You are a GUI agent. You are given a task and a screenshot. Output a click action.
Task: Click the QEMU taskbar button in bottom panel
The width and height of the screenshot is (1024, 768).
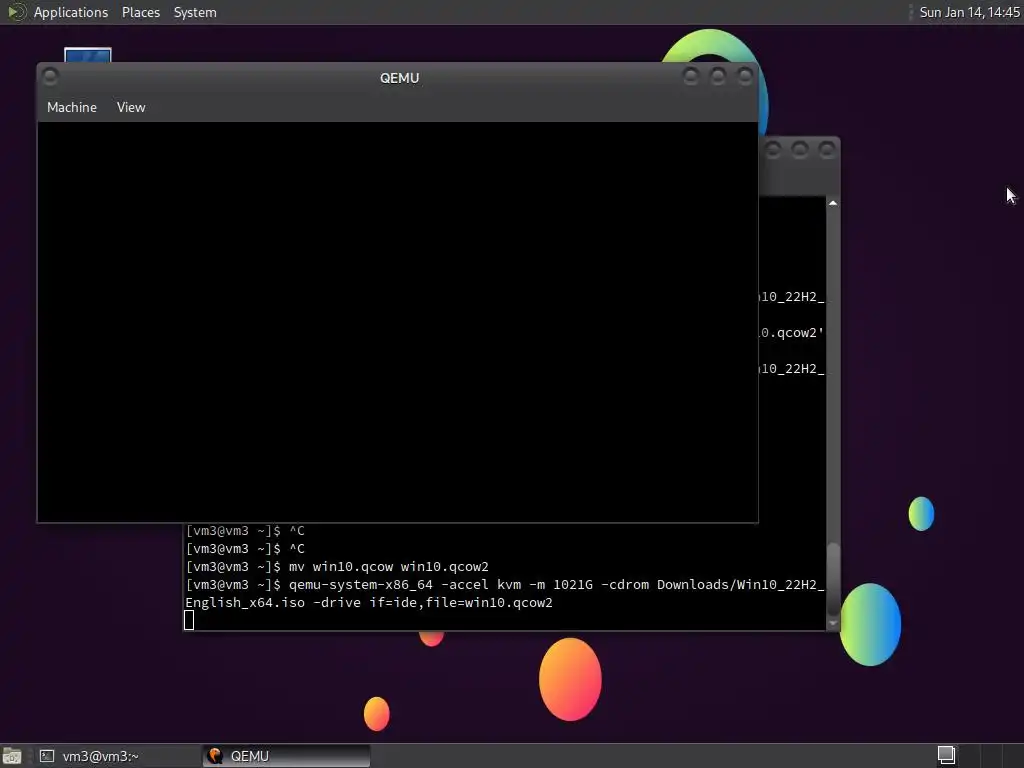pyautogui.click(x=286, y=756)
